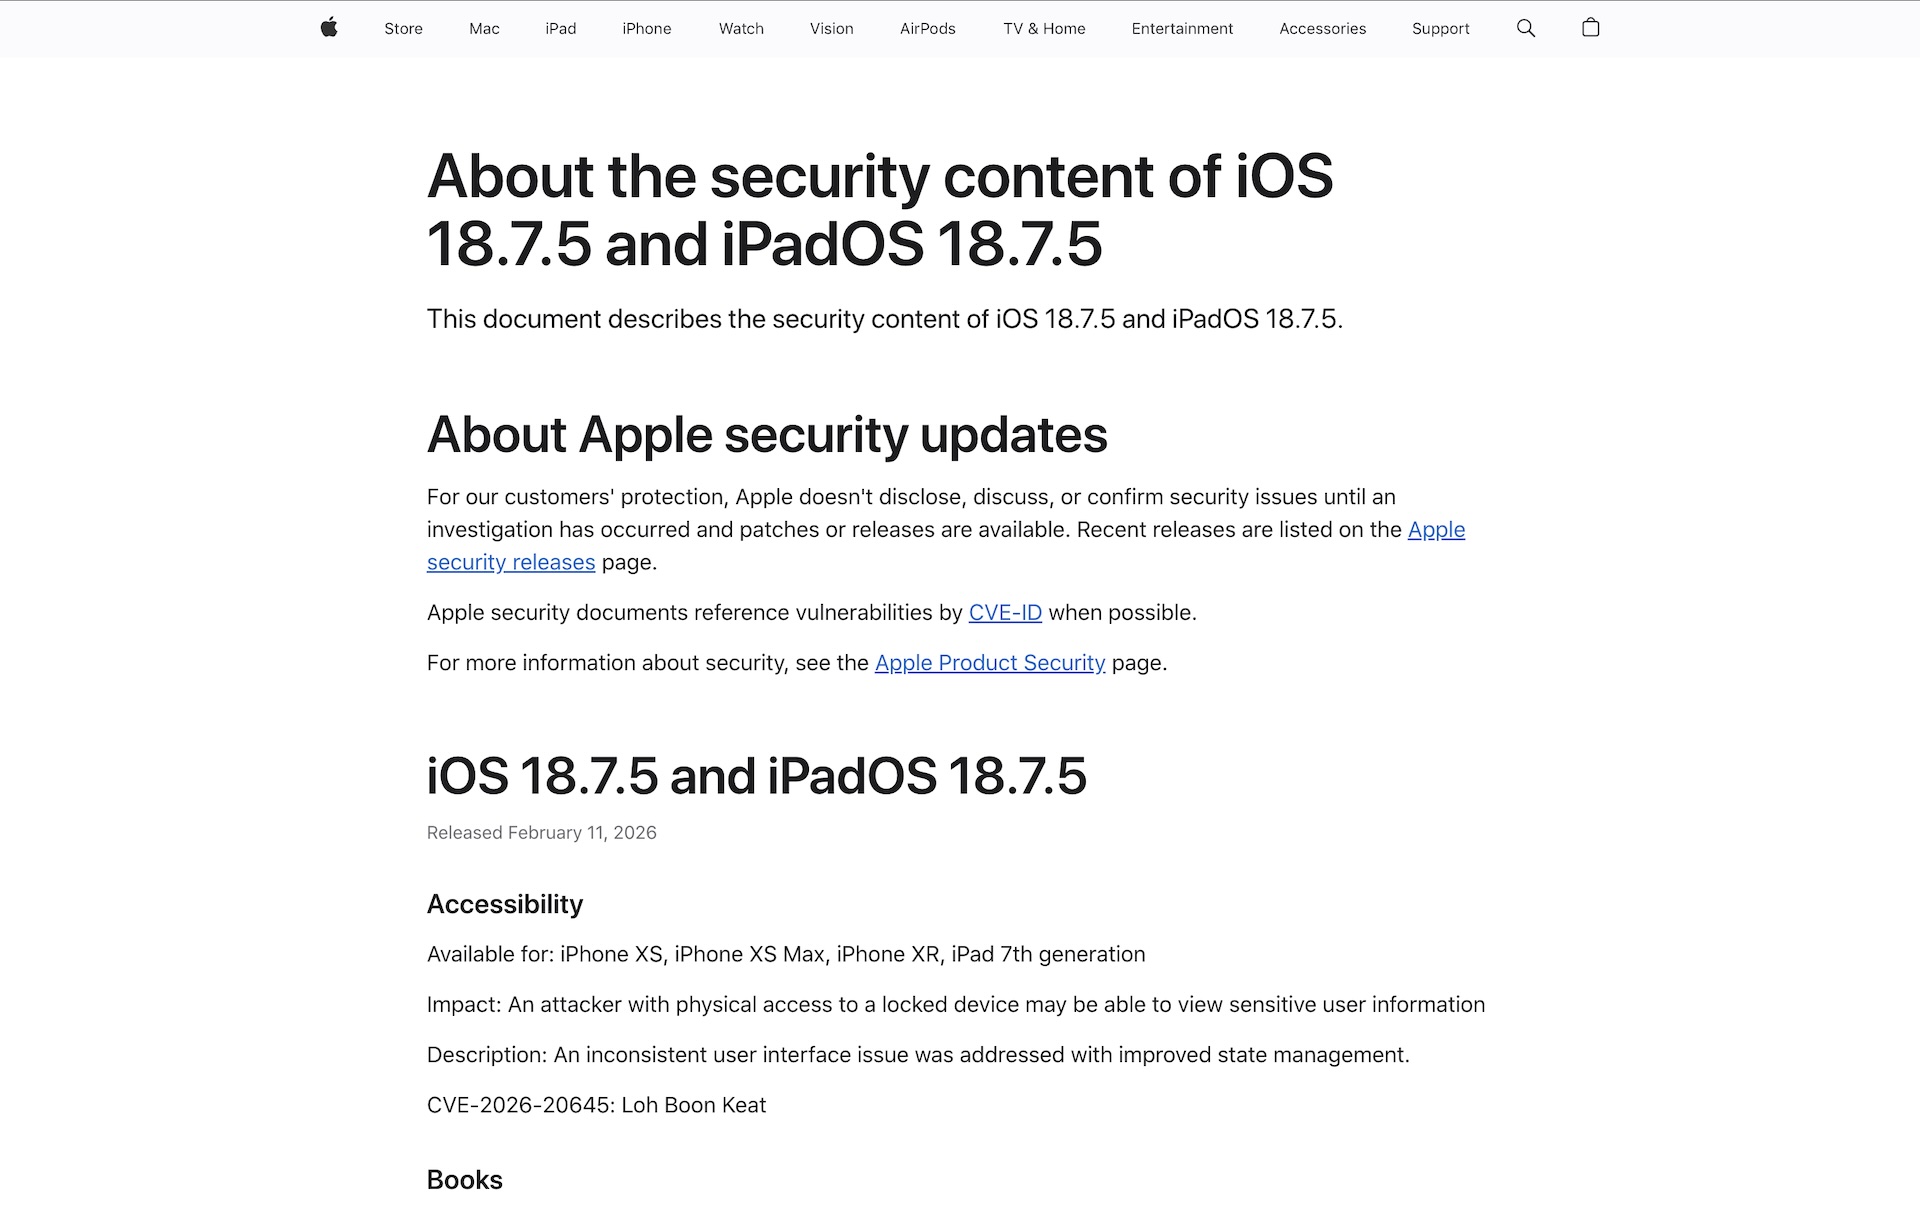Navigate to the Watch section
This screenshot has height=1206, width=1920.
pyautogui.click(x=741, y=29)
